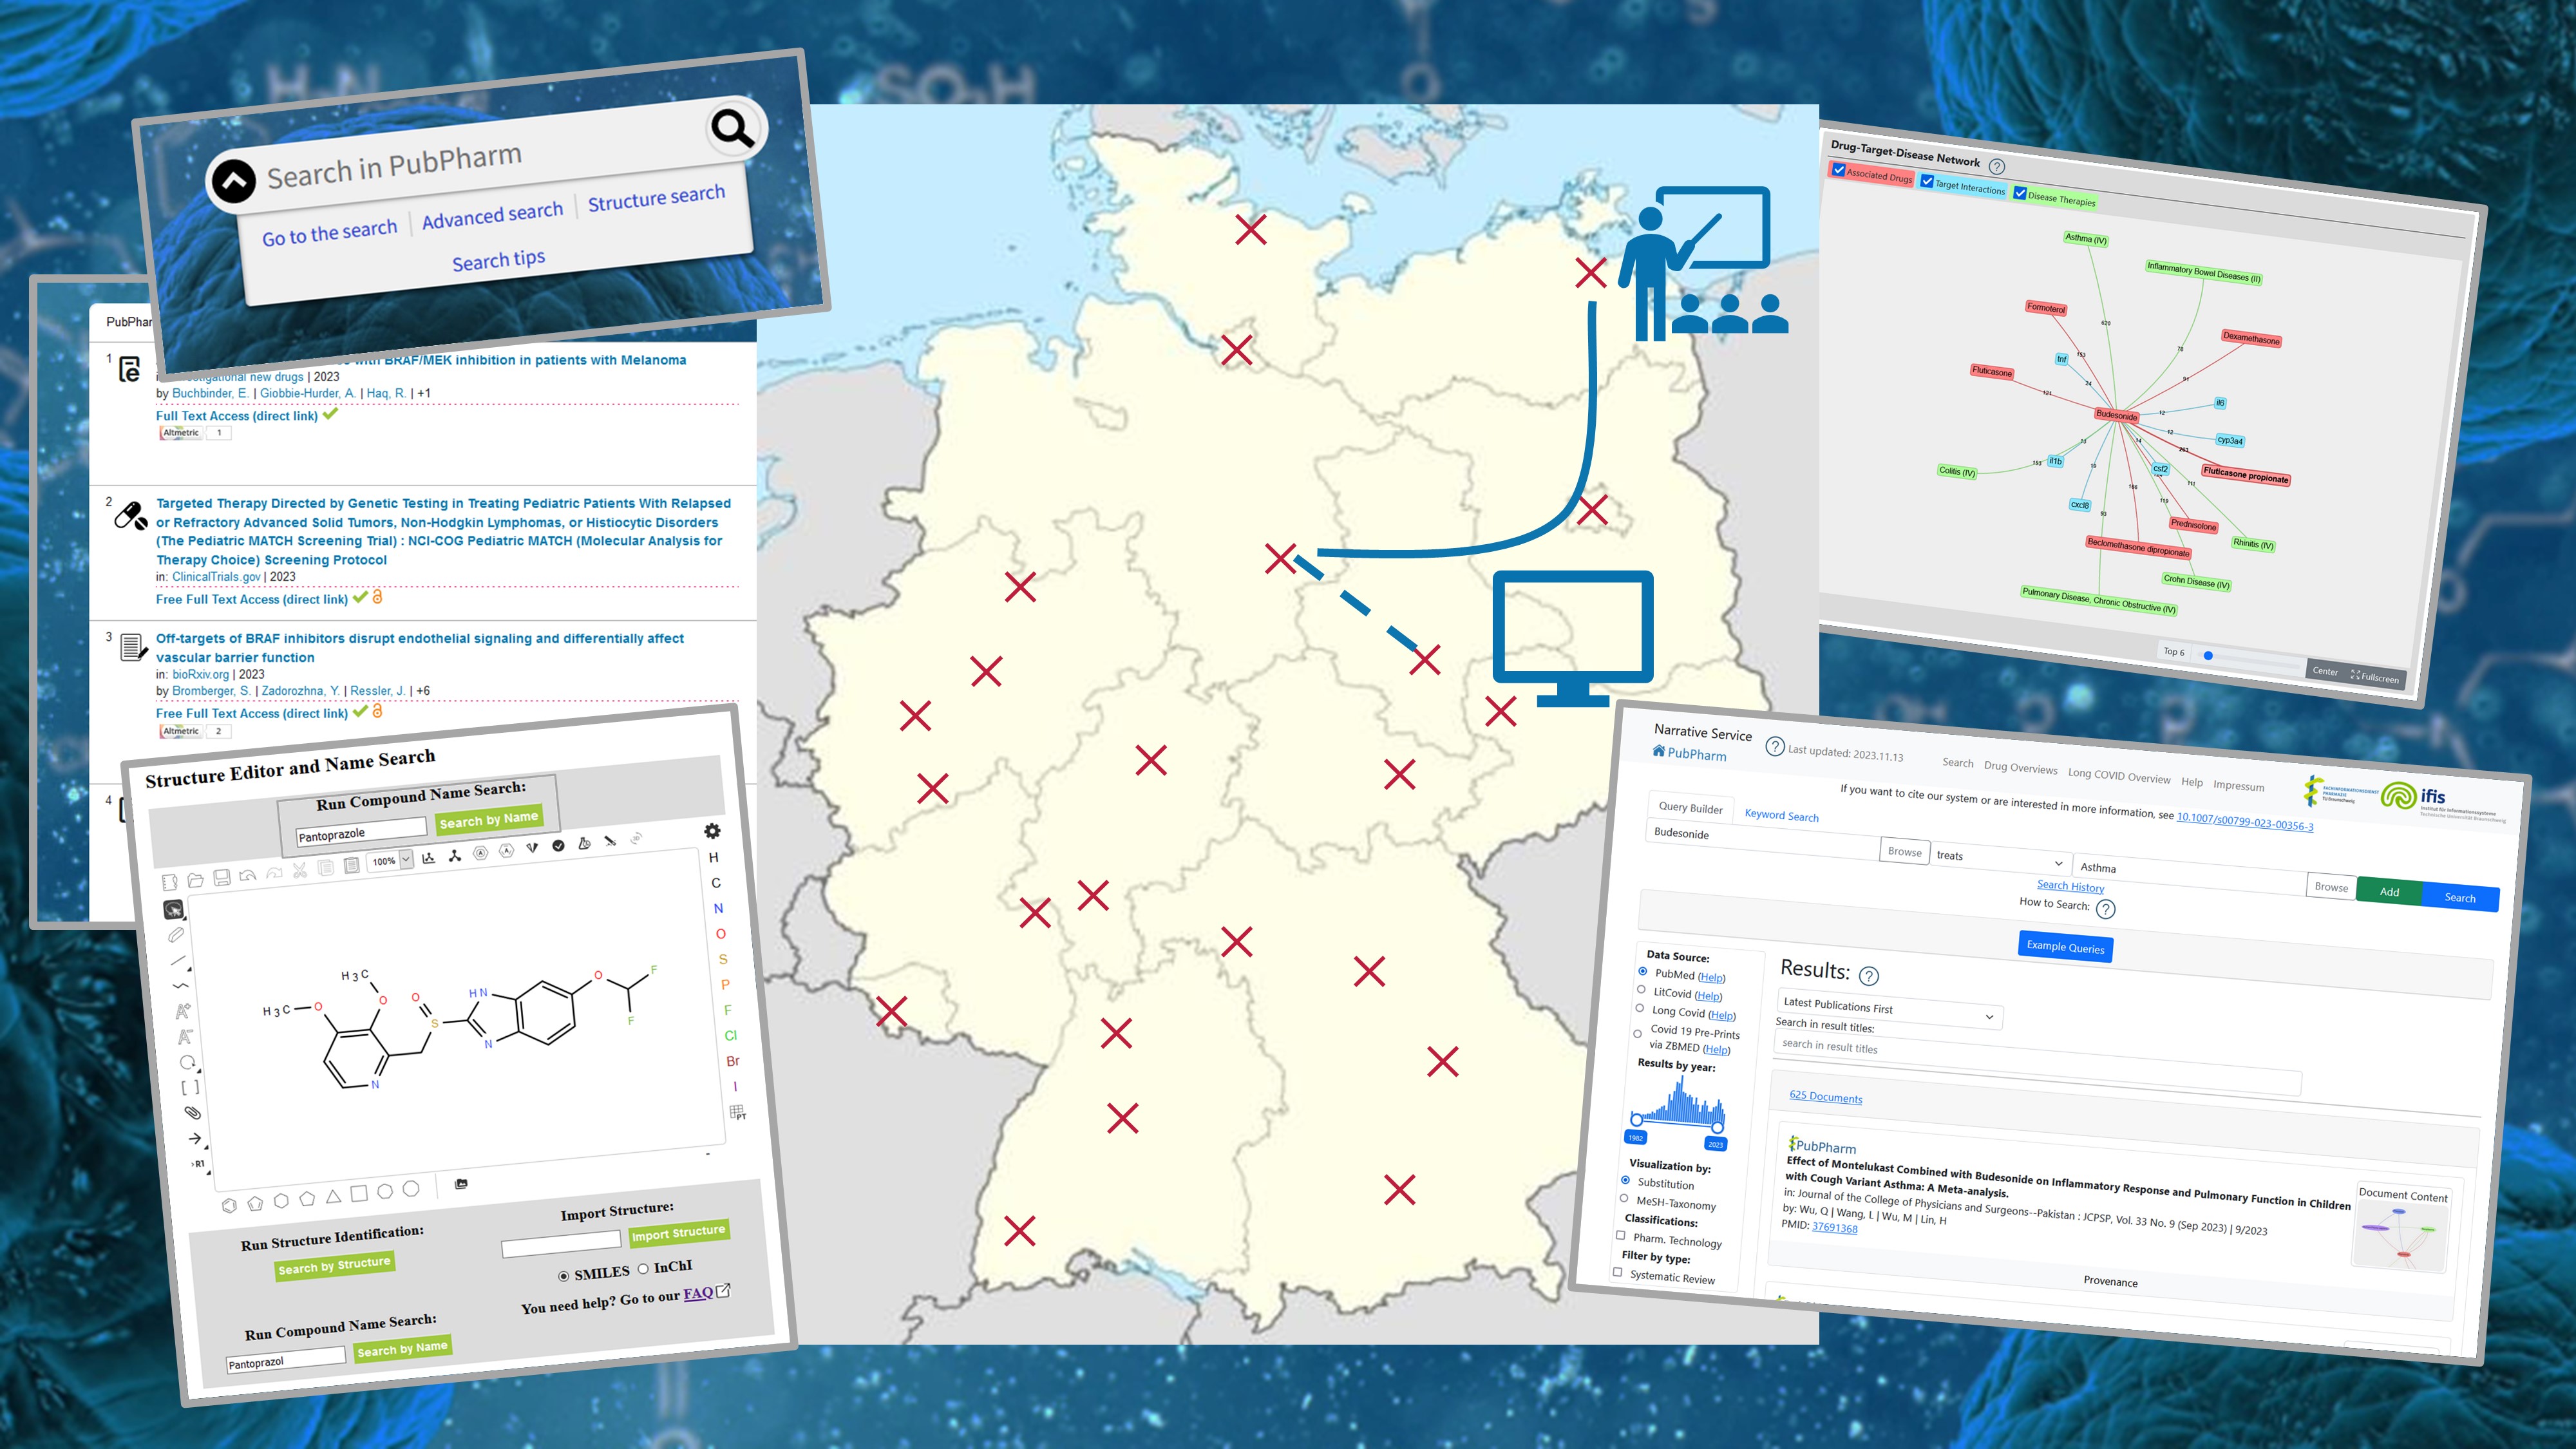This screenshot has height=1449, width=2576.
Task: Open the structure editor settings gear
Action: point(712,831)
